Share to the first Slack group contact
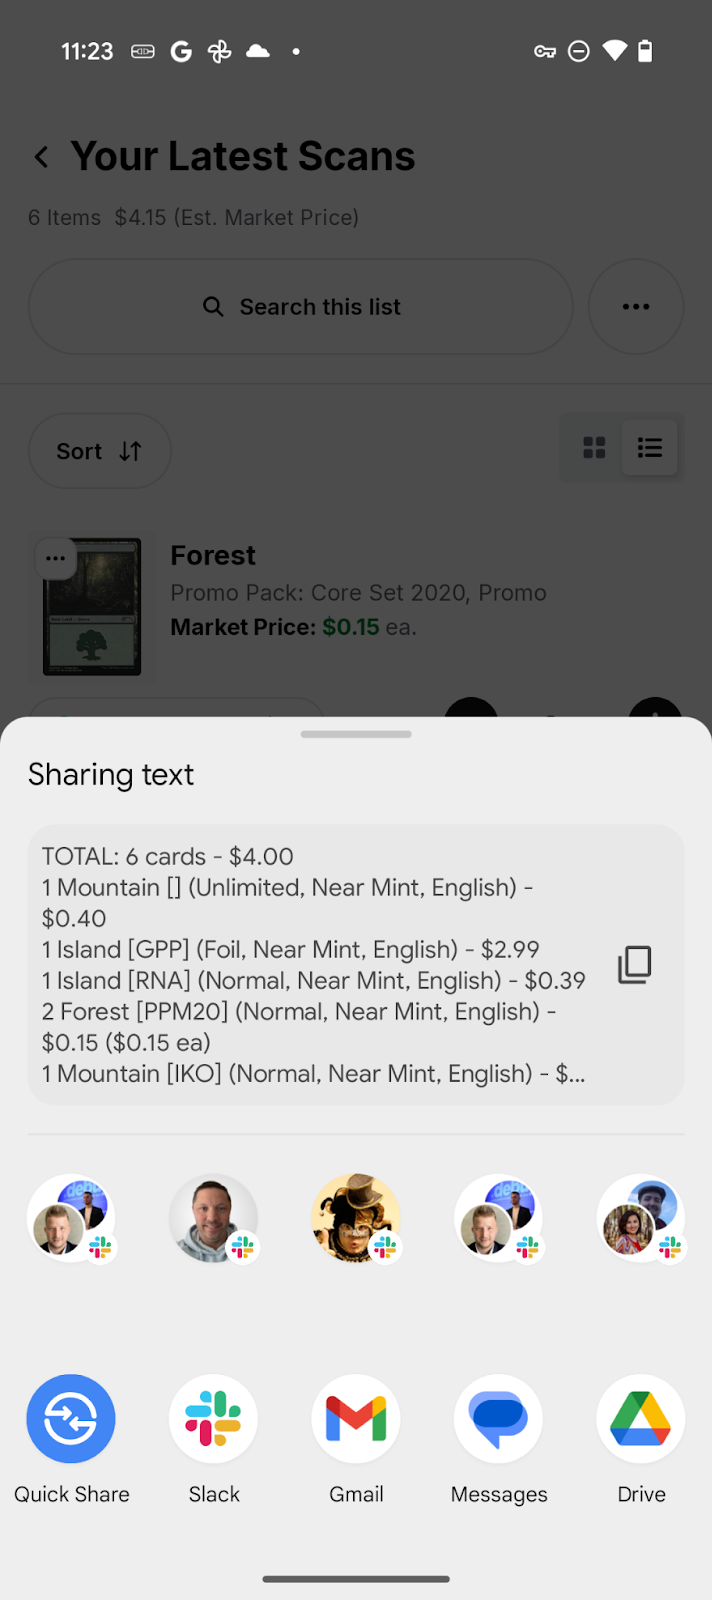This screenshot has height=1600, width=712. 71,1218
